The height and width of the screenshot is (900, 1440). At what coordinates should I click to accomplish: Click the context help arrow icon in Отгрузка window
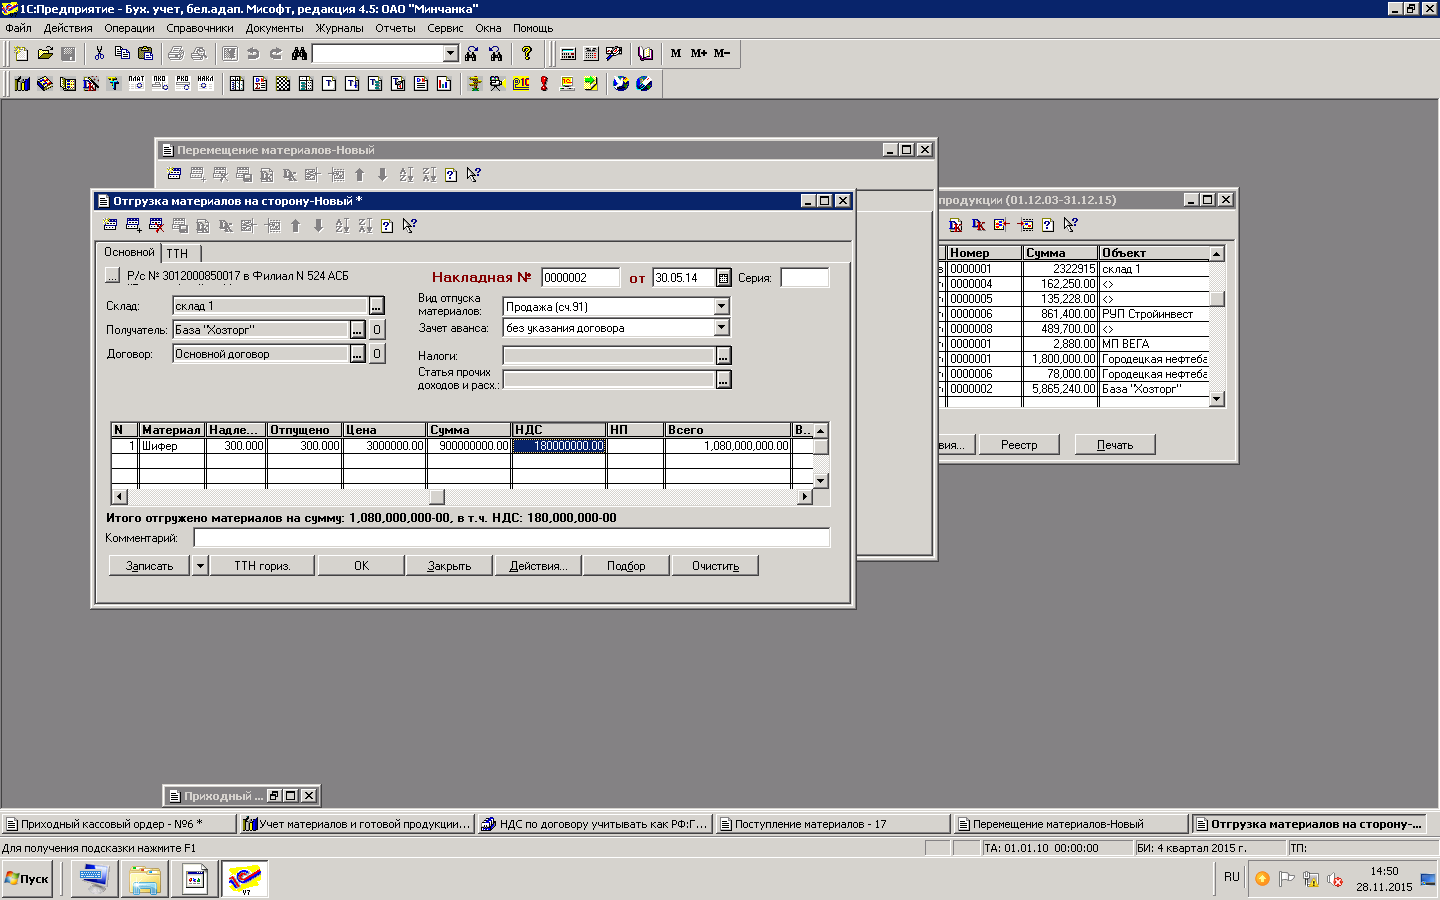(410, 226)
